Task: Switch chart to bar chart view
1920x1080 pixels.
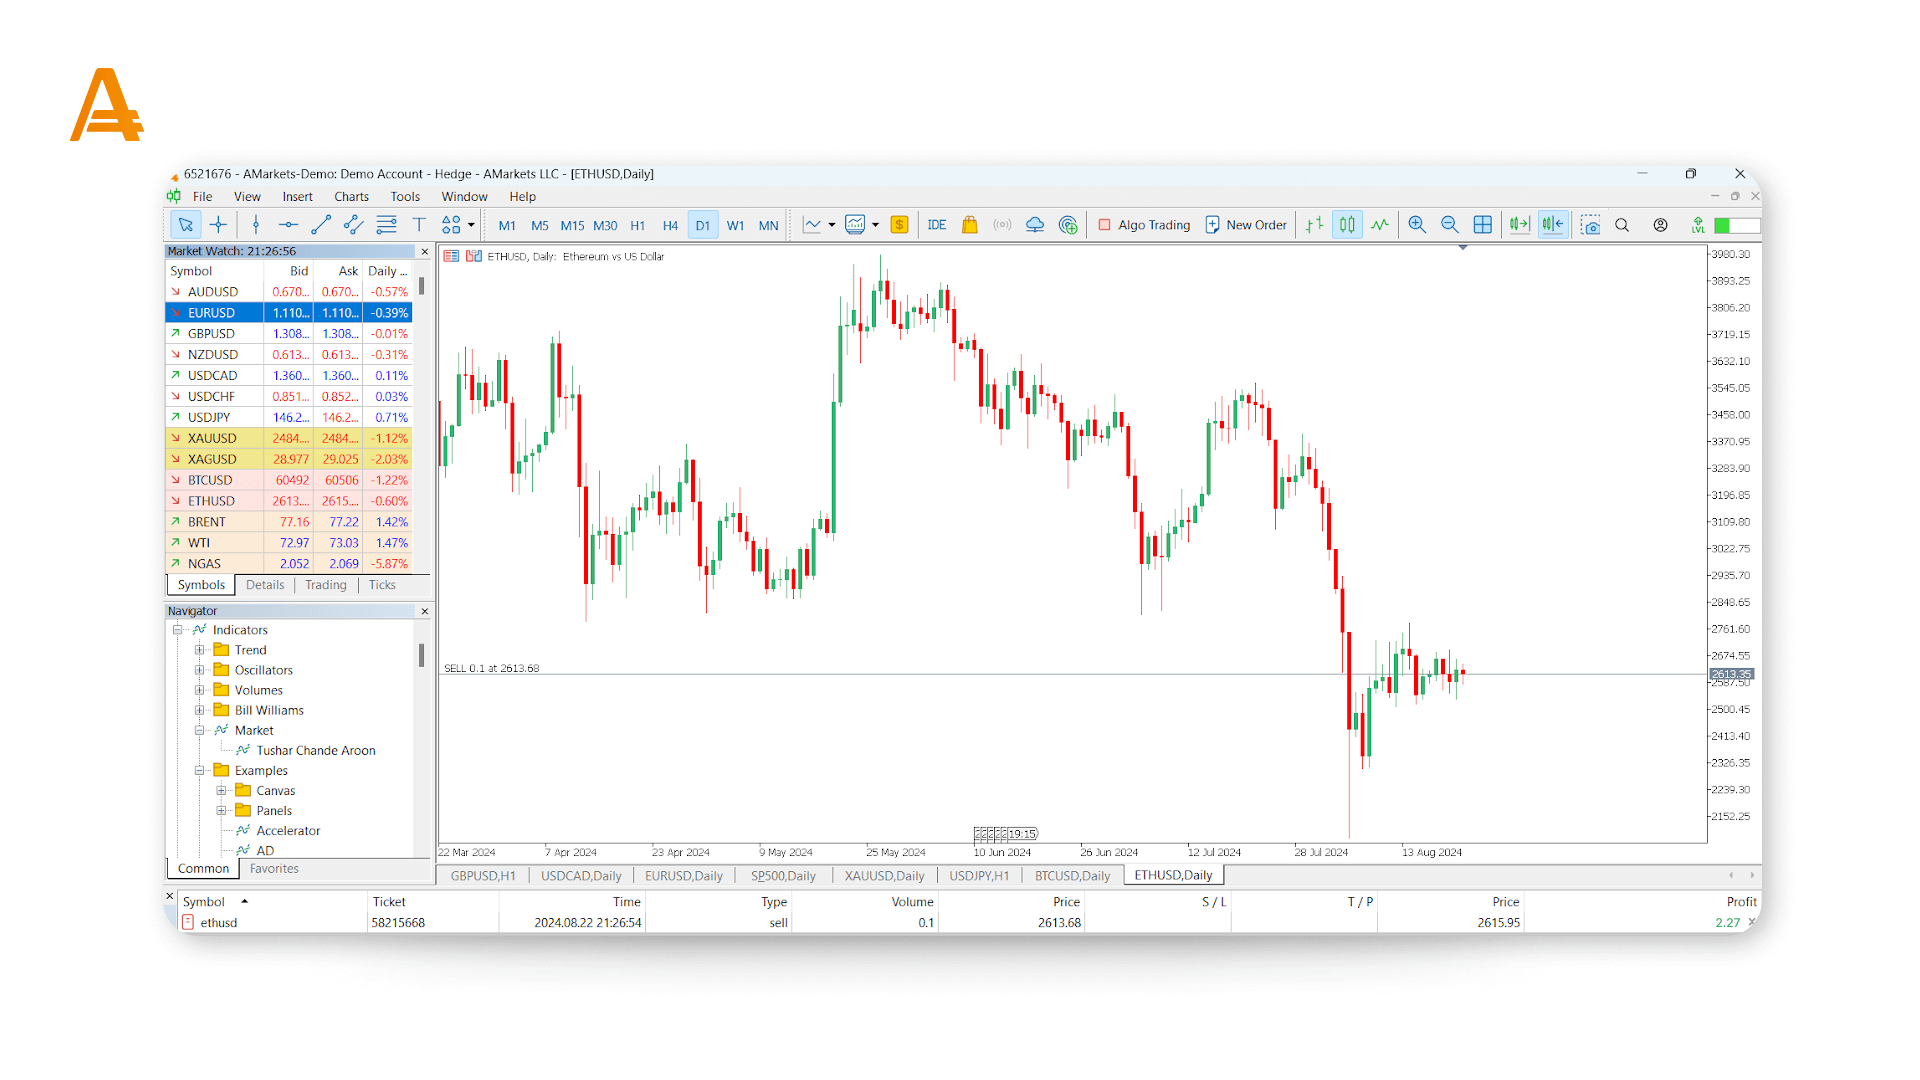Action: pos(1314,225)
